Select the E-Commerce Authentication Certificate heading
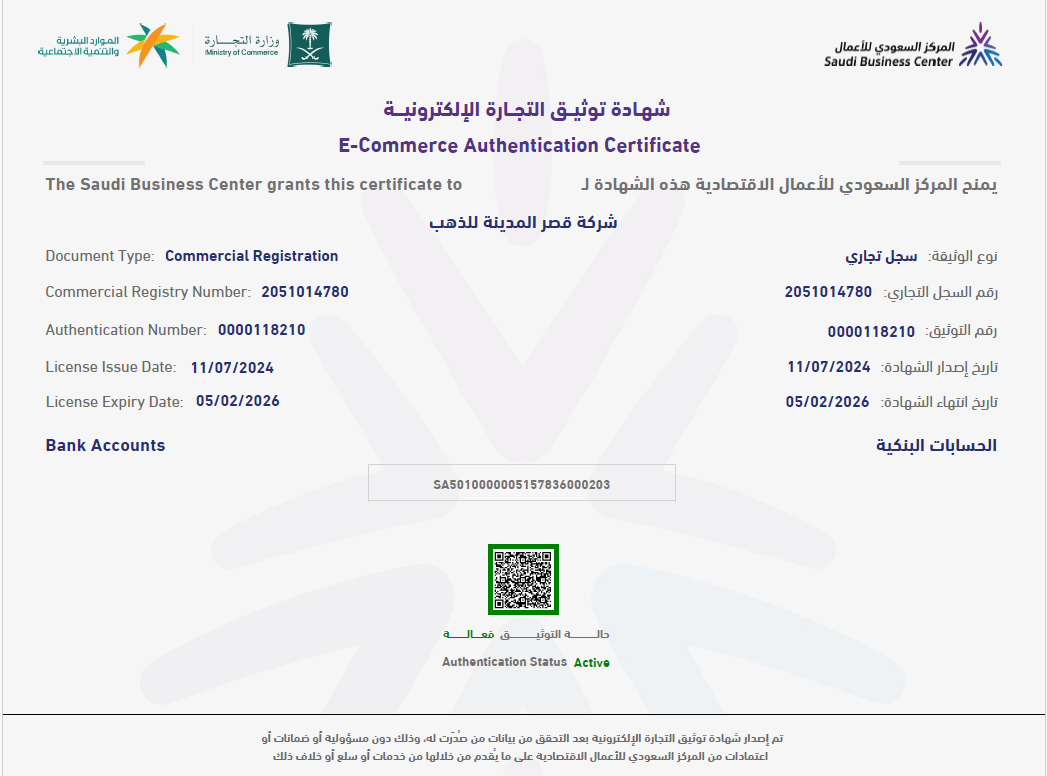This screenshot has width=1047, height=776. pos(523,145)
